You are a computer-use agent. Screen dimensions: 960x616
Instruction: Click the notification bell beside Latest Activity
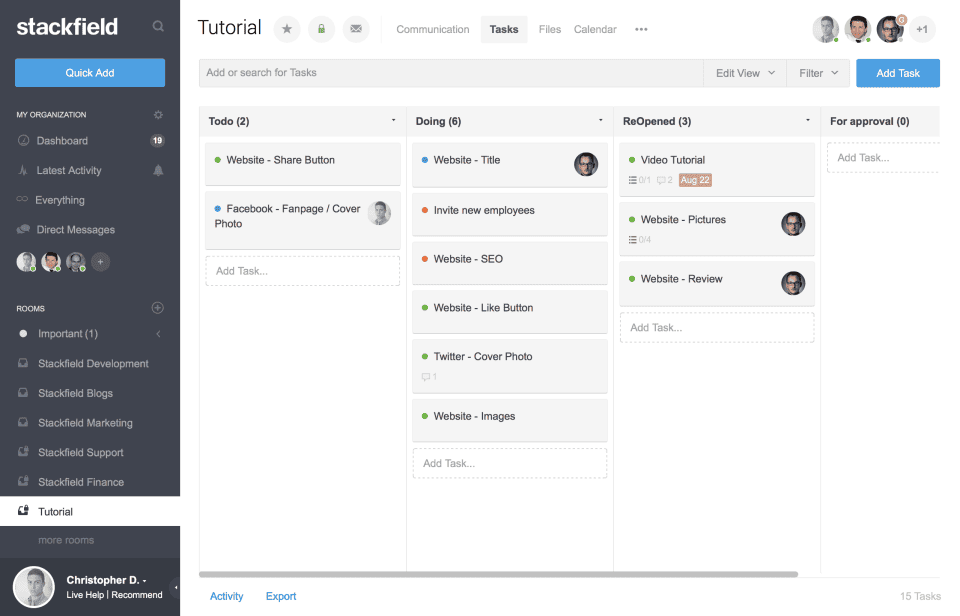coord(158,170)
